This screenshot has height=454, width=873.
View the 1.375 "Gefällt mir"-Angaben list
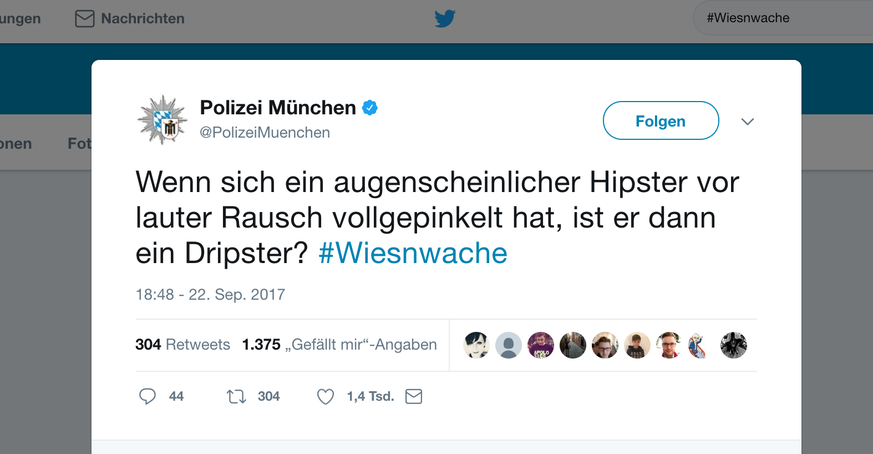(339, 345)
